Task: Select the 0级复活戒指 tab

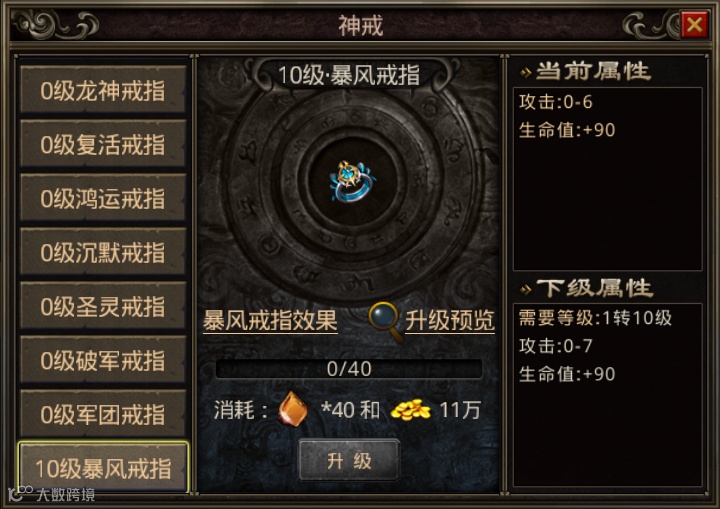Action: click(103, 144)
